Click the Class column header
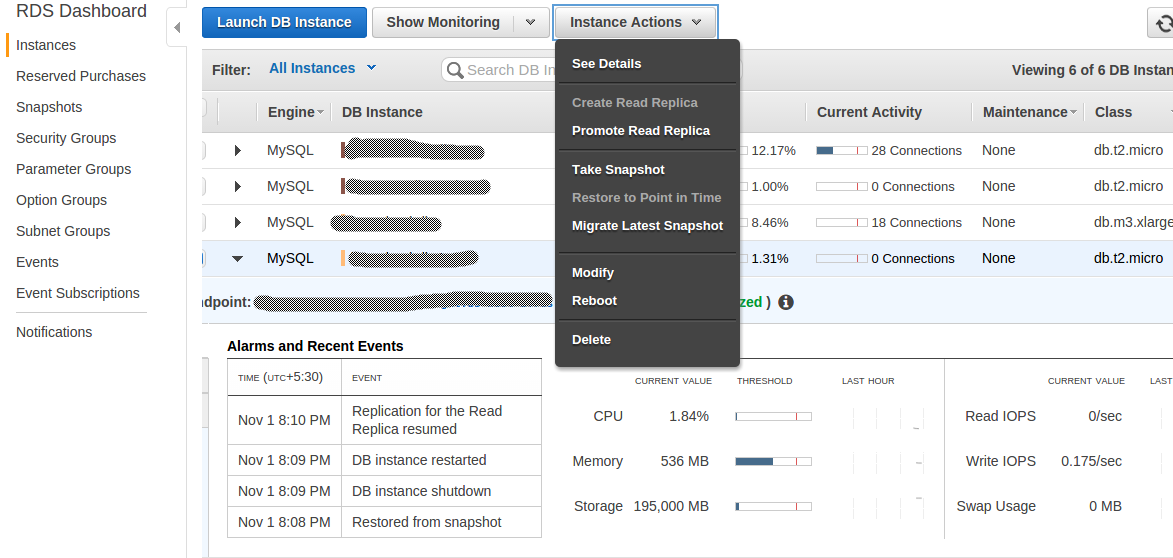Image resolution: width=1173 pixels, height=558 pixels. (1113, 112)
